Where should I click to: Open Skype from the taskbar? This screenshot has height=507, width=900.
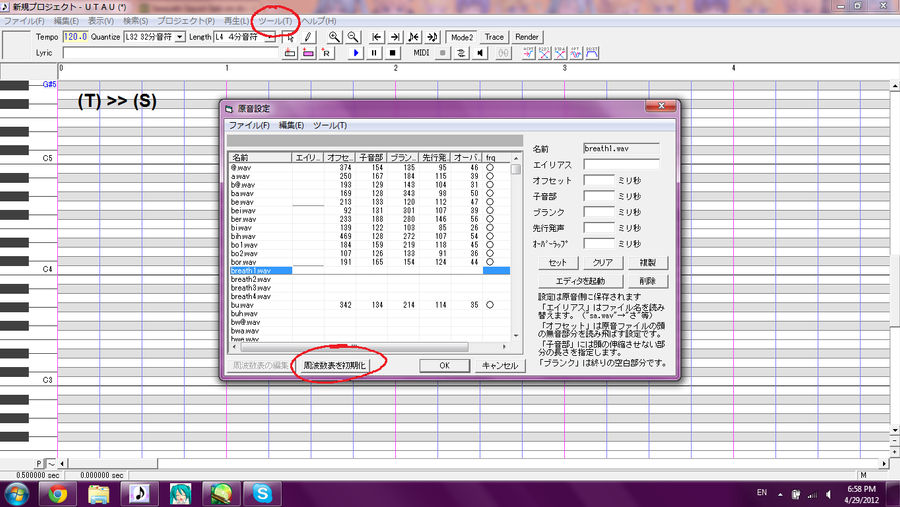[262, 494]
